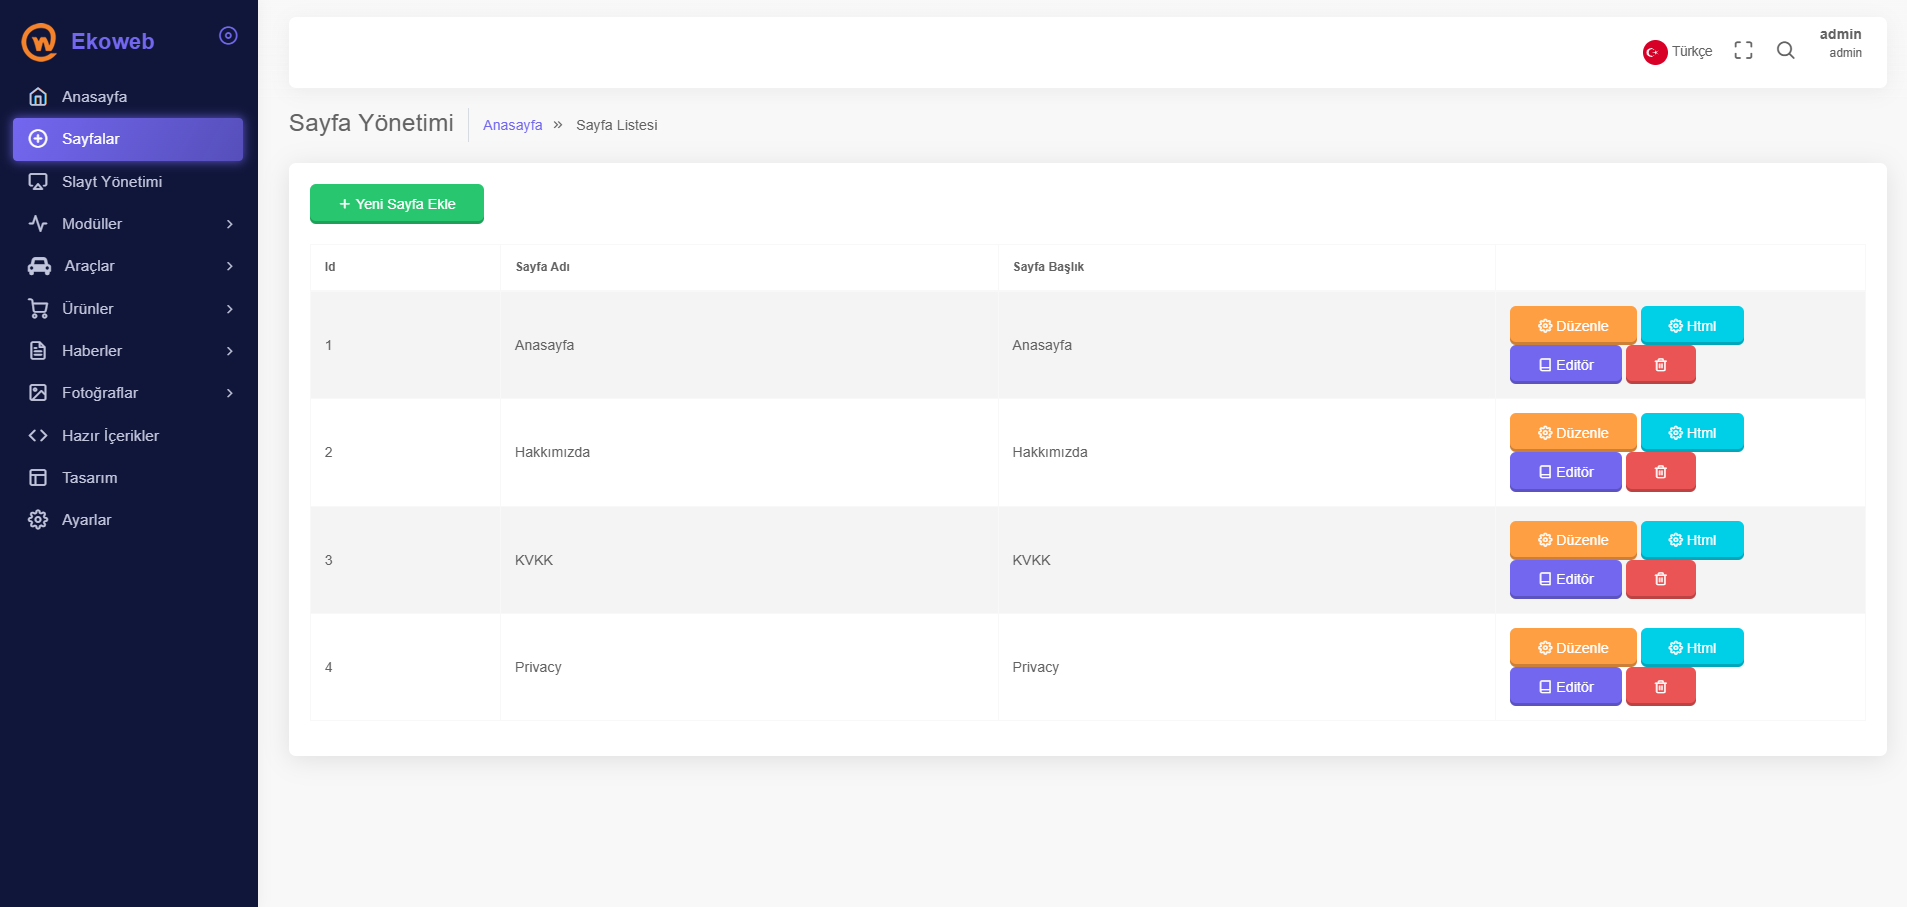Open the admin user profile menu
Image resolution: width=1907 pixels, height=907 pixels.
1840,43
